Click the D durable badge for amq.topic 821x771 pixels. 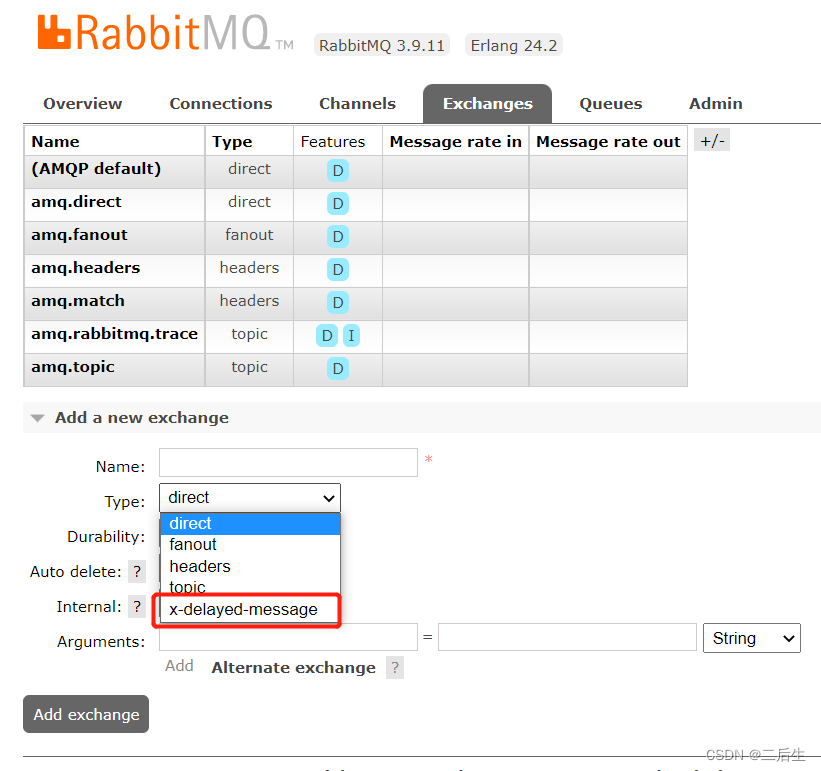click(338, 368)
